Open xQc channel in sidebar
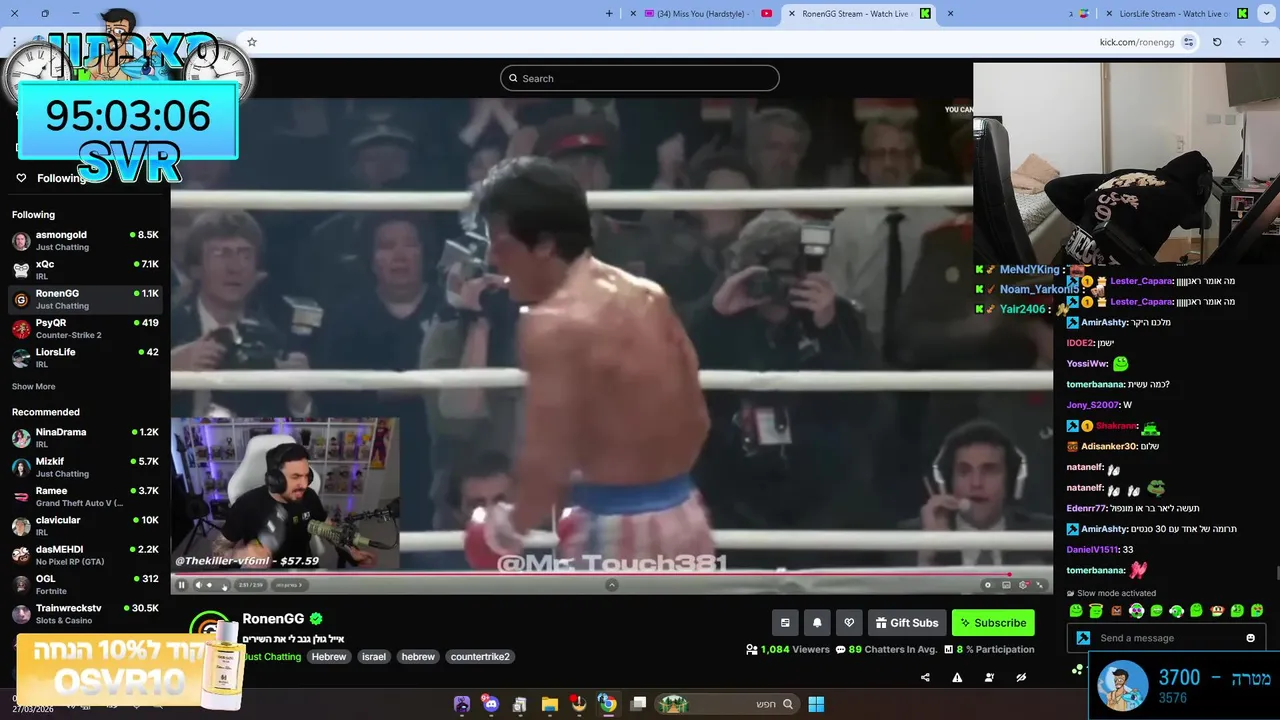 coord(85,269)
